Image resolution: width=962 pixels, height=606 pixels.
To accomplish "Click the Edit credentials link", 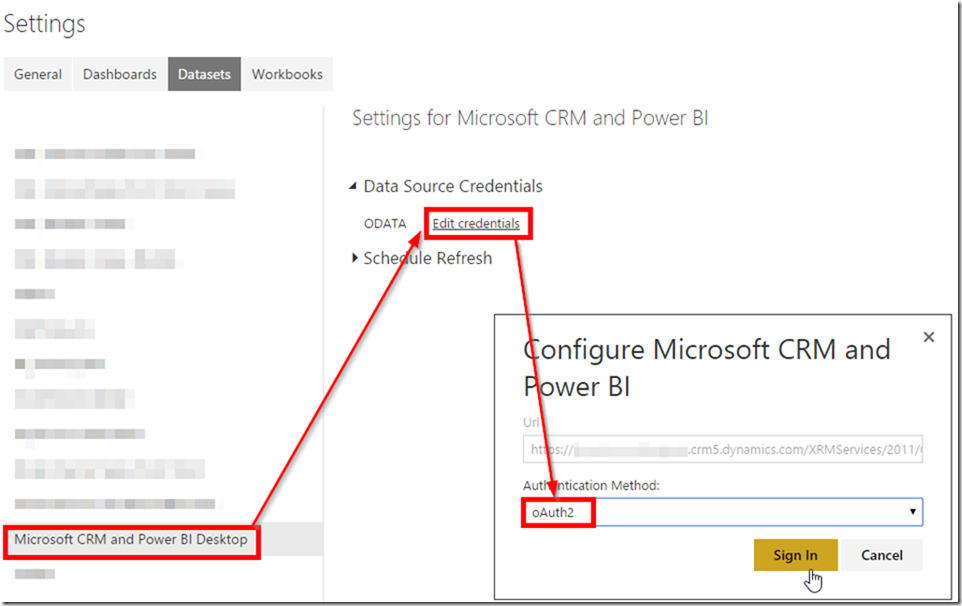I will tap(476, 224).
